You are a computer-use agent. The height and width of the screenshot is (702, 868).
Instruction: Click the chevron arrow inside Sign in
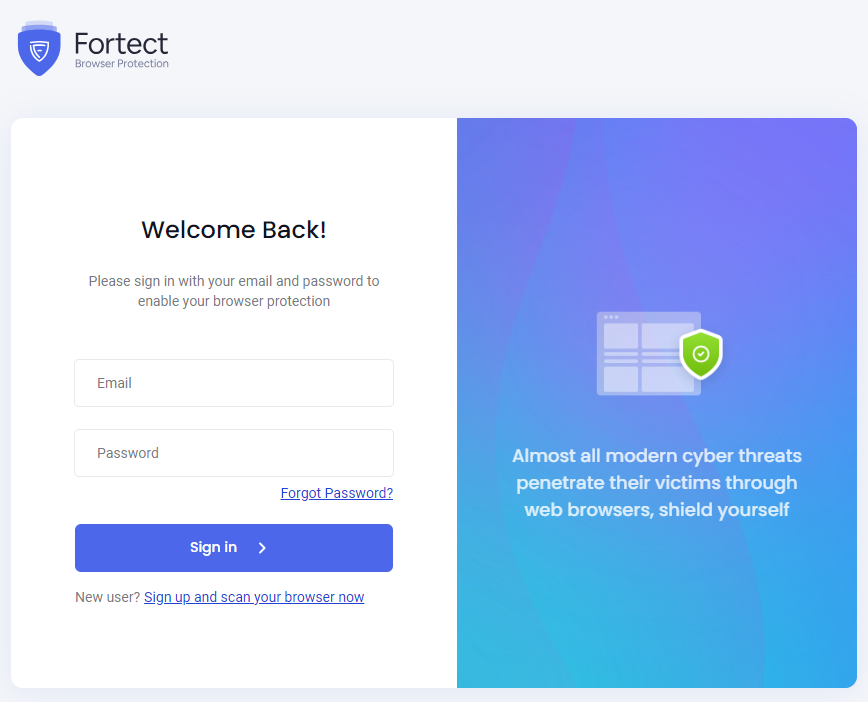click(x=262, y=548)
